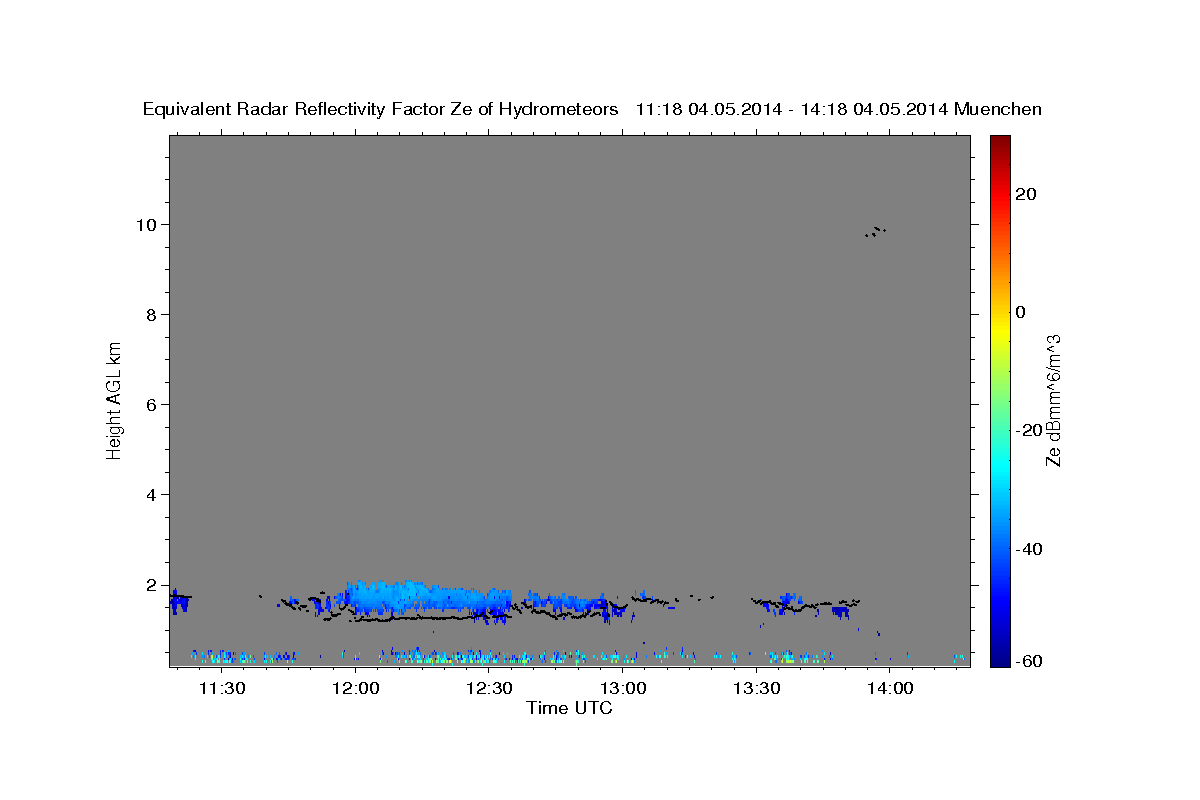Click the 11:30 time tick label
The image size is (1200, 800).
pyautogui.click(x=222, y=688)
